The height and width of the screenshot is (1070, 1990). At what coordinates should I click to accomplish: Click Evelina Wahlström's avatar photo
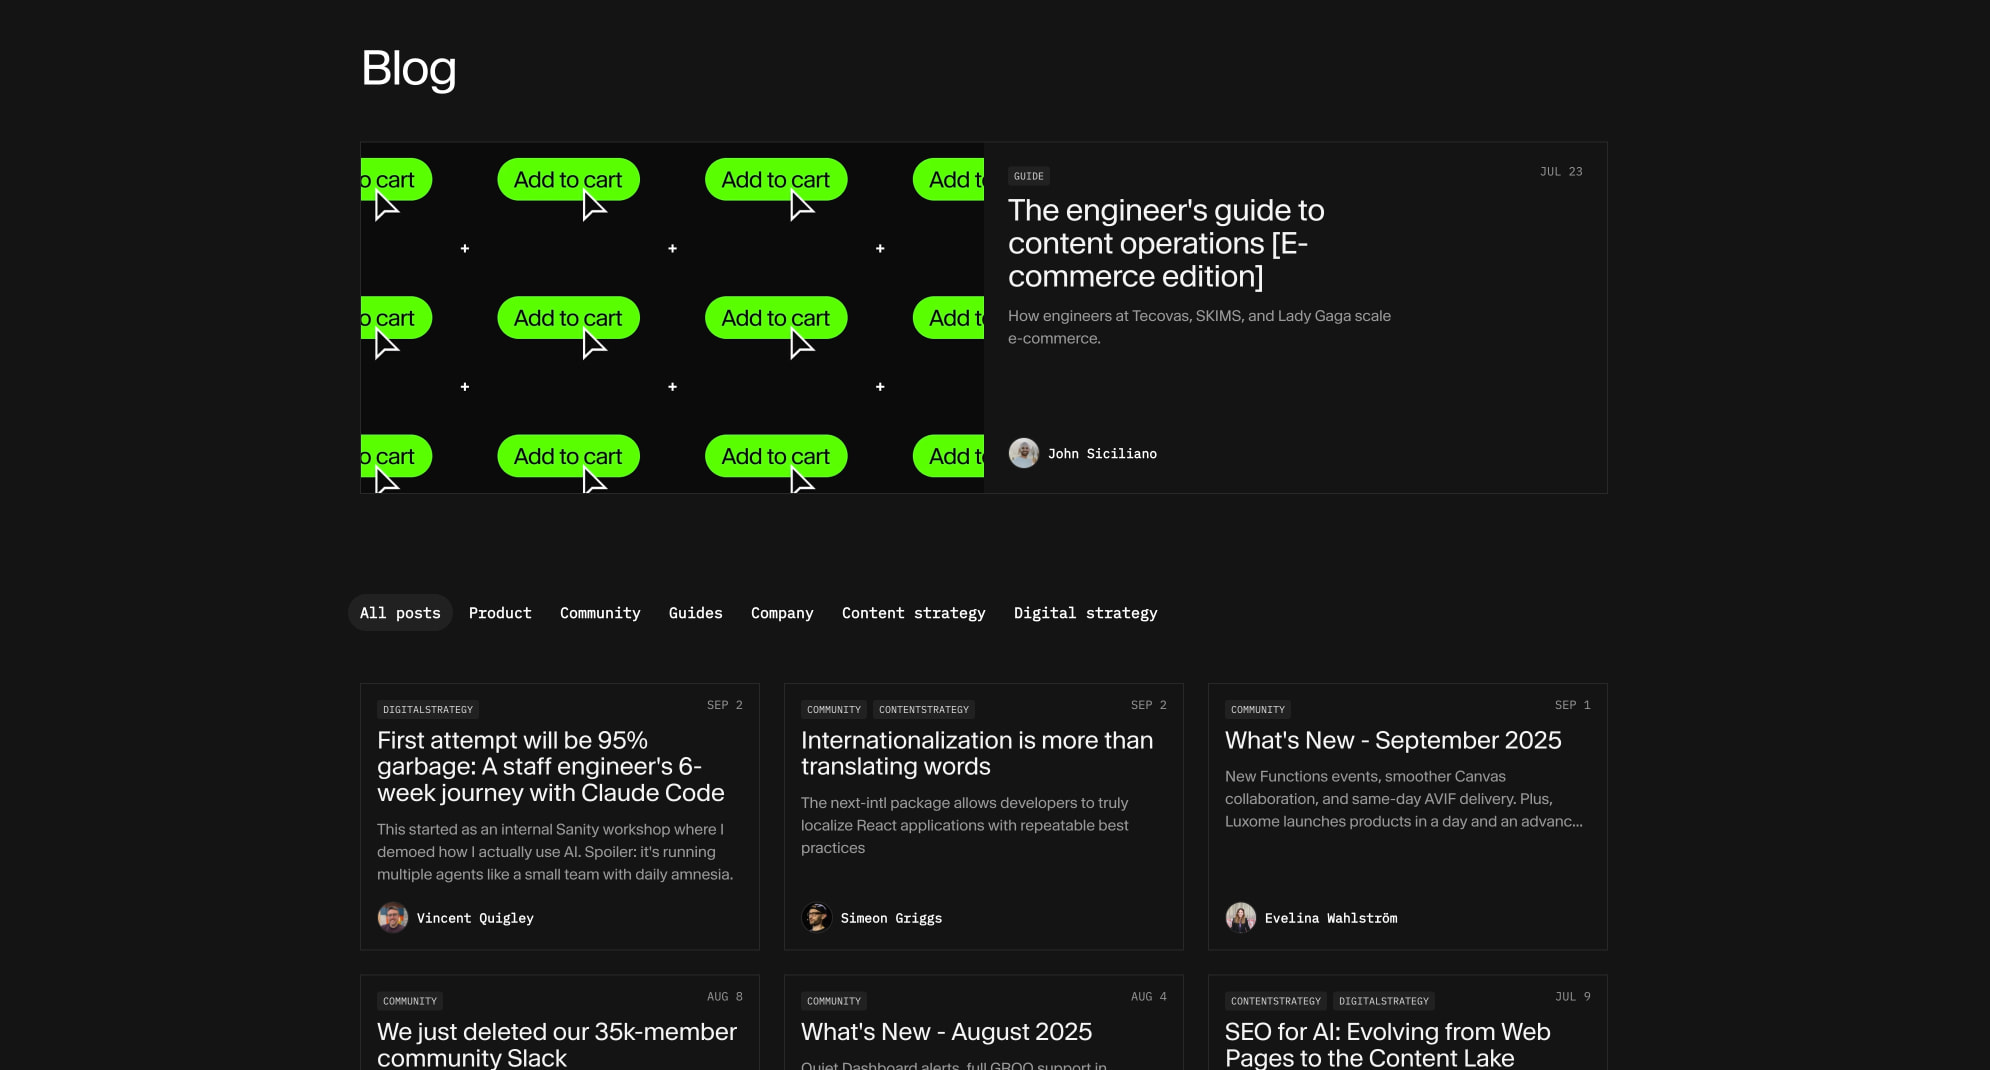point(1240,917)
